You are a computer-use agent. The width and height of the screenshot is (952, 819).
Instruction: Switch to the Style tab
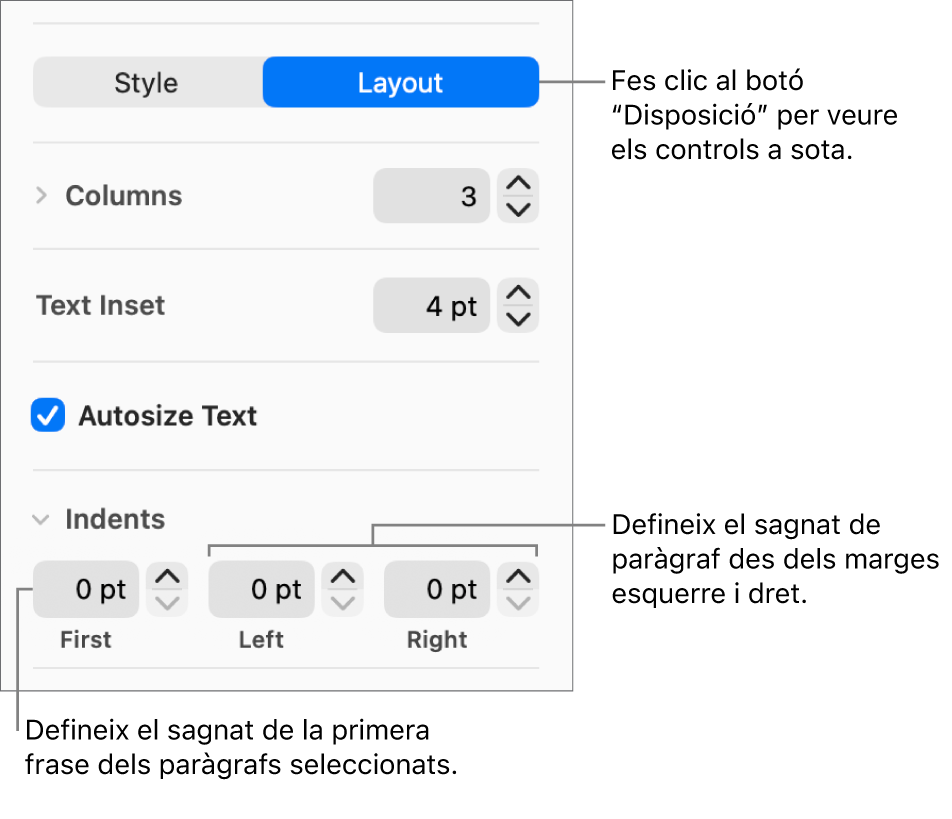[x=146, y=83]
